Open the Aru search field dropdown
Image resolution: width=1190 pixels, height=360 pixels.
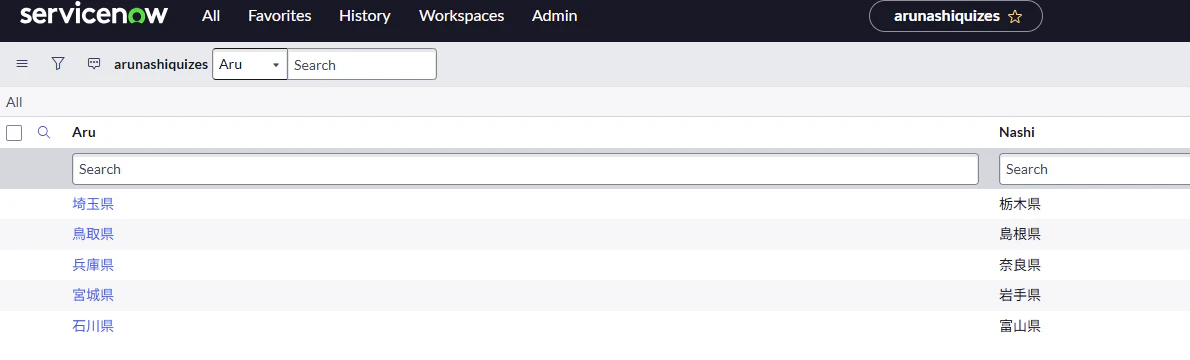click(250, 65)
